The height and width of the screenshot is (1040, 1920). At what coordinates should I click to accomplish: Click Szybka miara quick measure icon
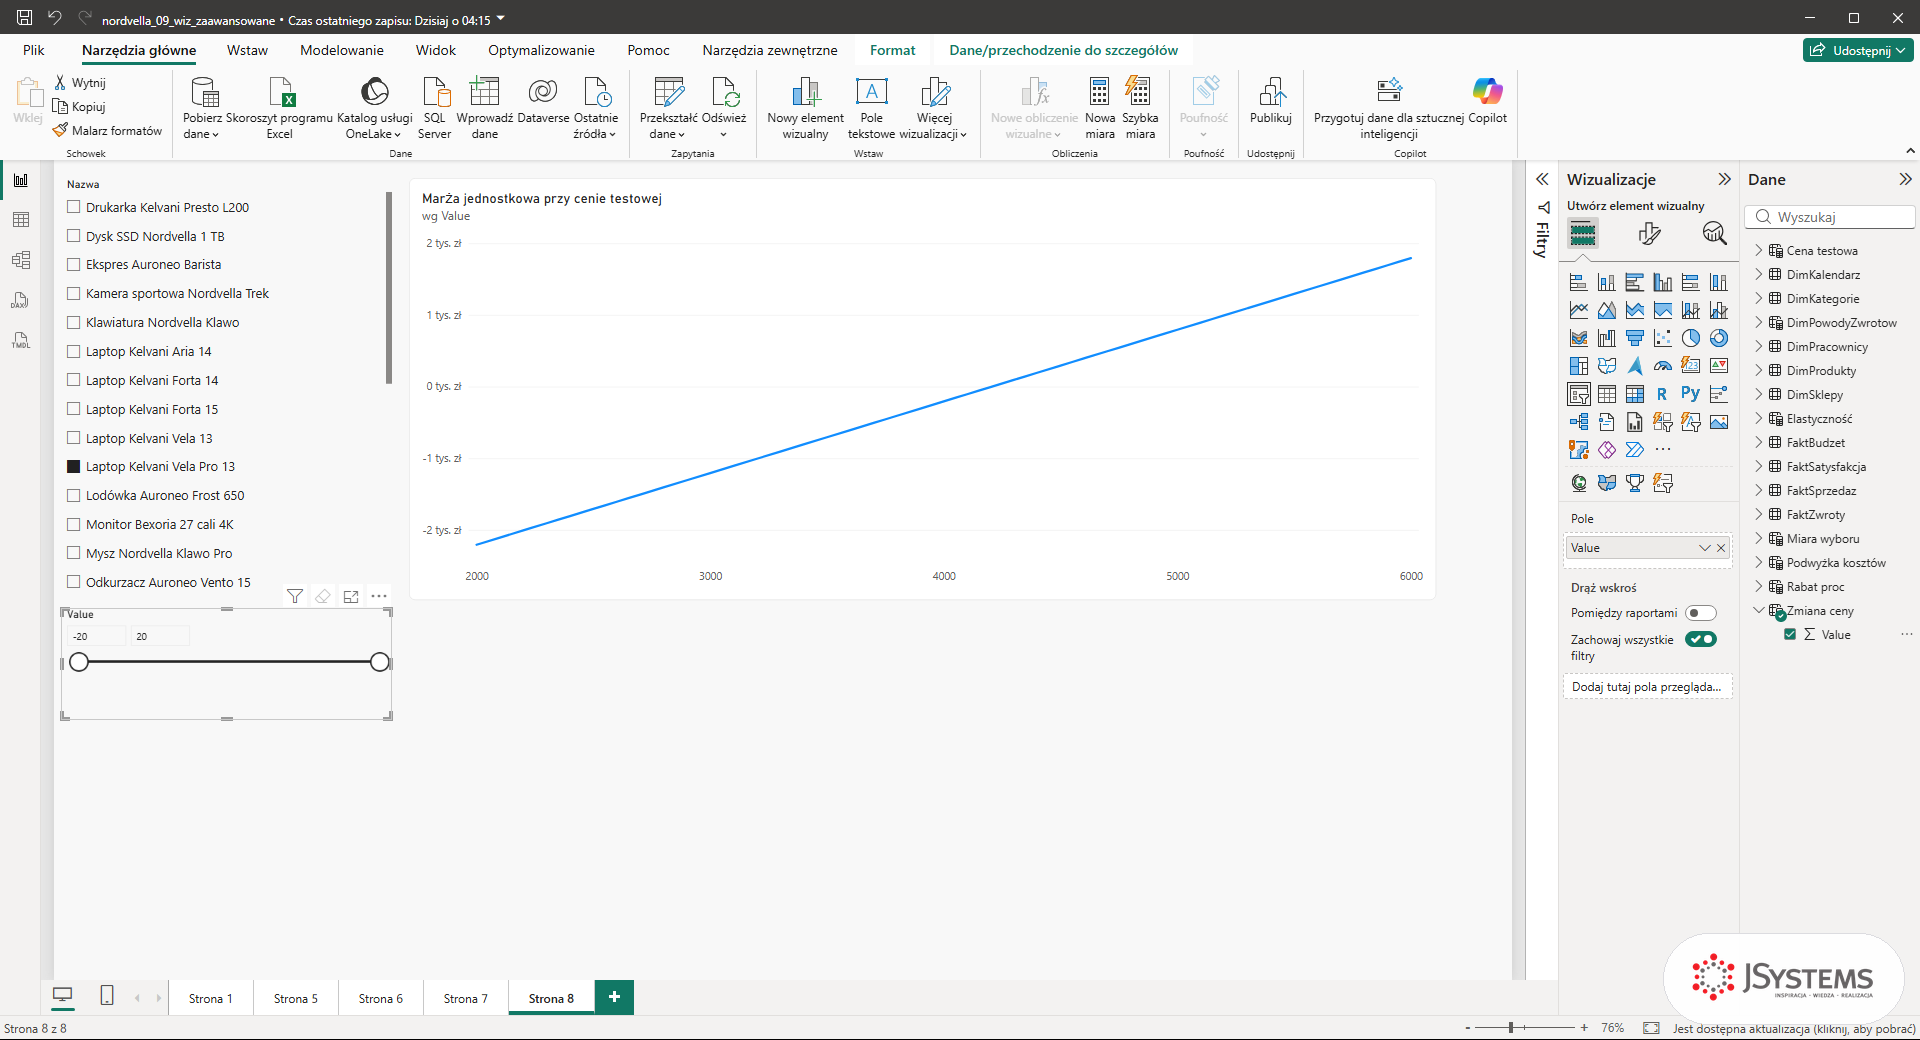[x=1139, y=92]
